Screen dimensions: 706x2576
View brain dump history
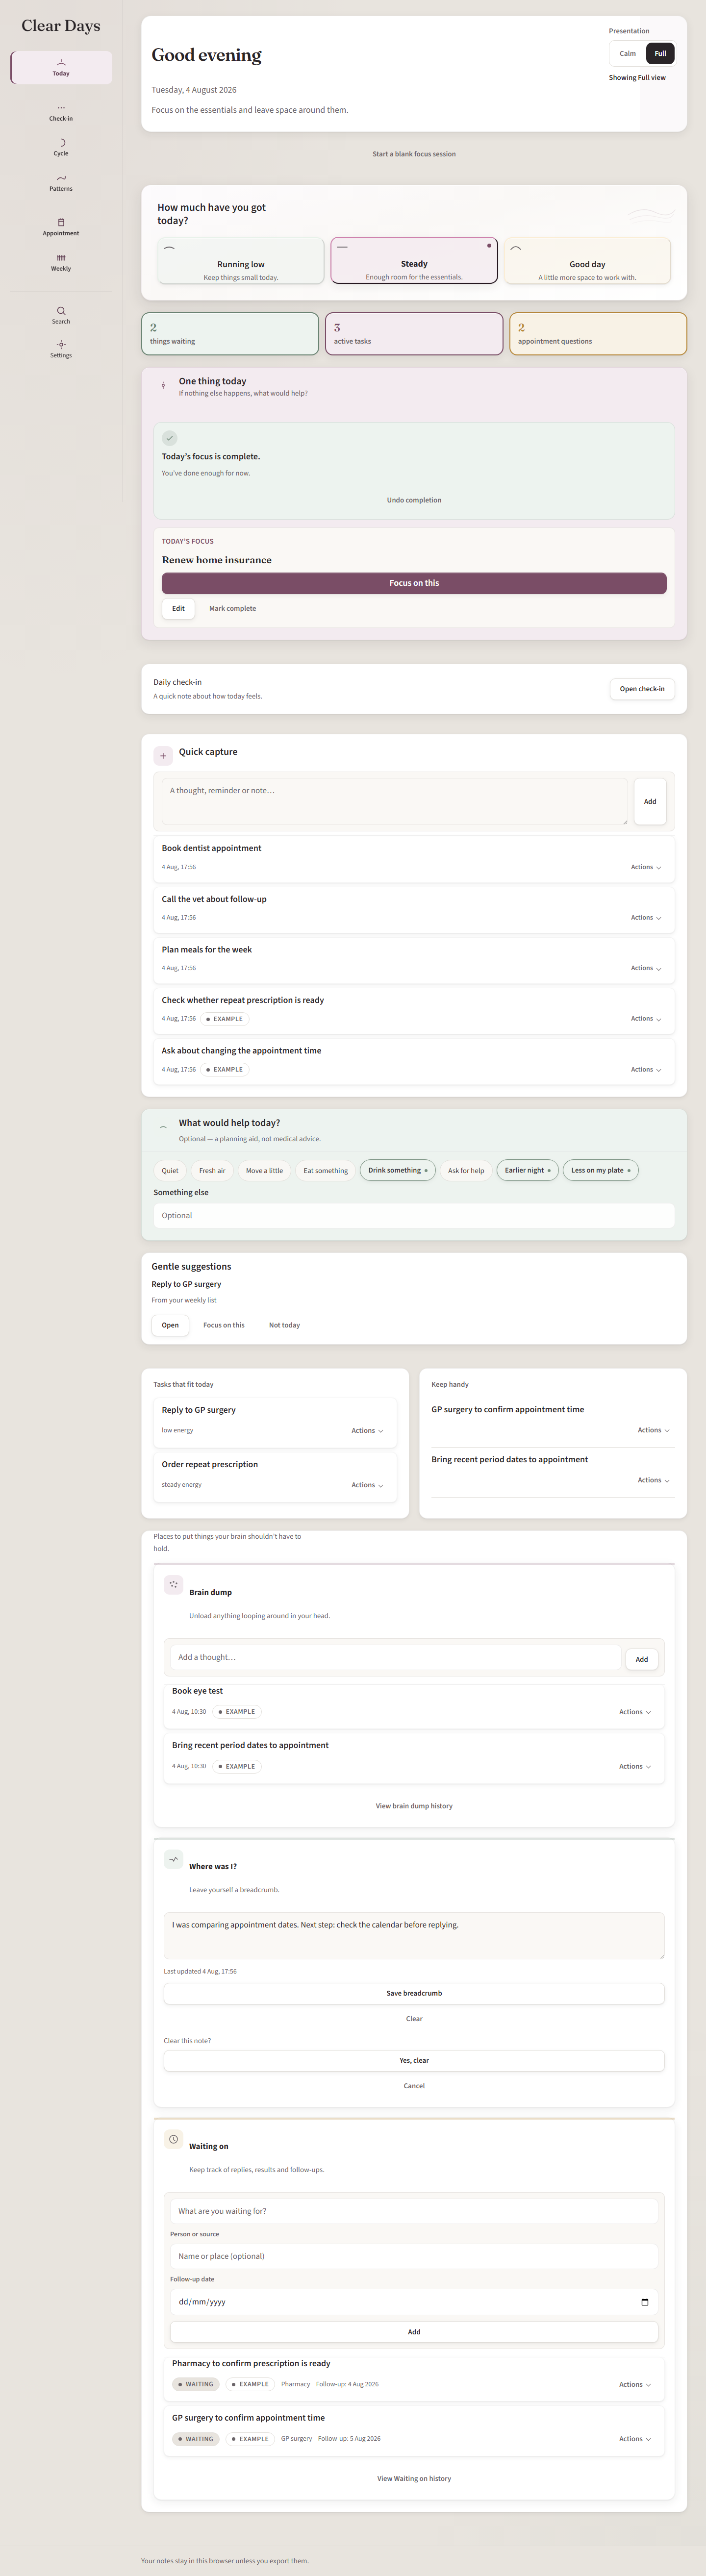414,1806
